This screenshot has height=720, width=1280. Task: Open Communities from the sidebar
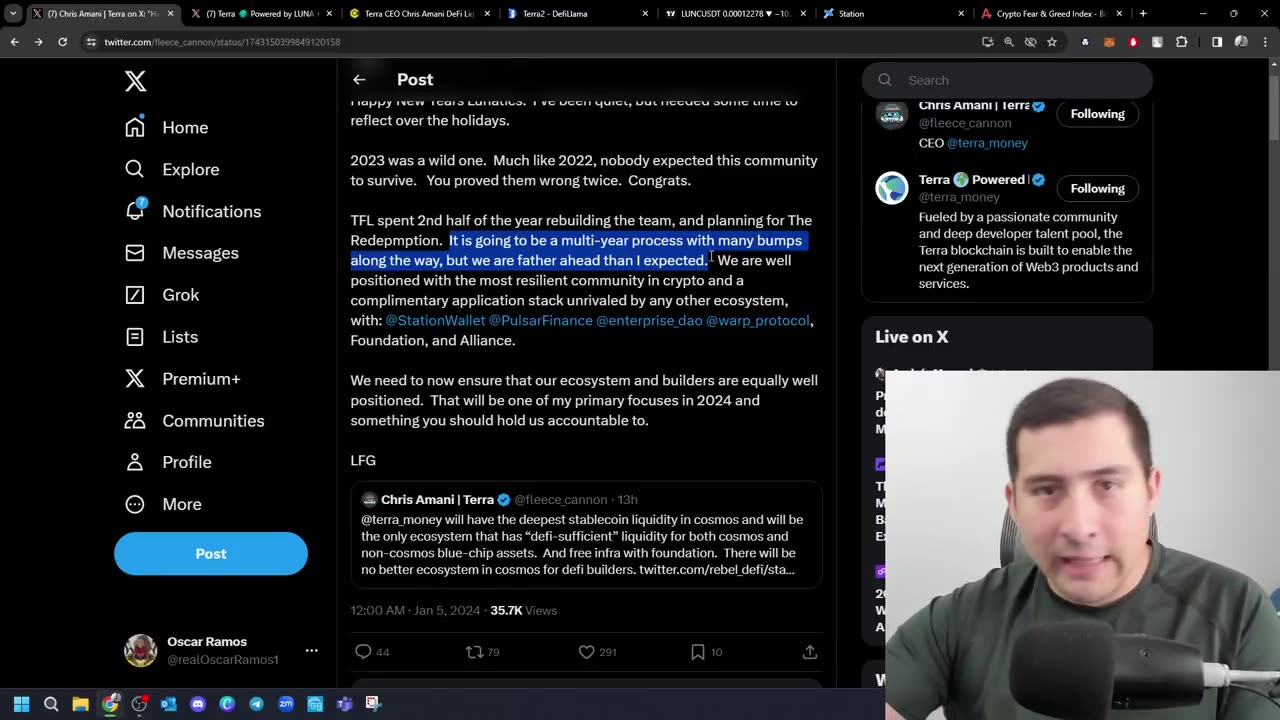(195, 421)
